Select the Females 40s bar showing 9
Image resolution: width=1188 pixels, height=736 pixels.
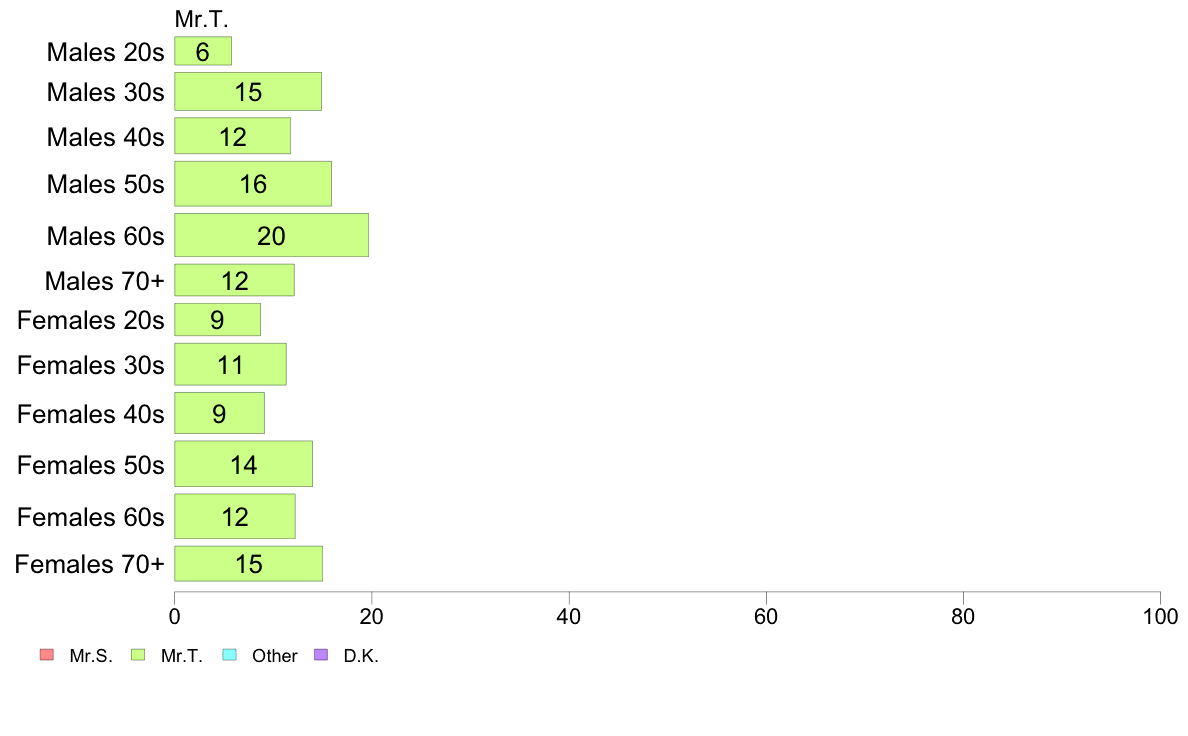point(220,414)
